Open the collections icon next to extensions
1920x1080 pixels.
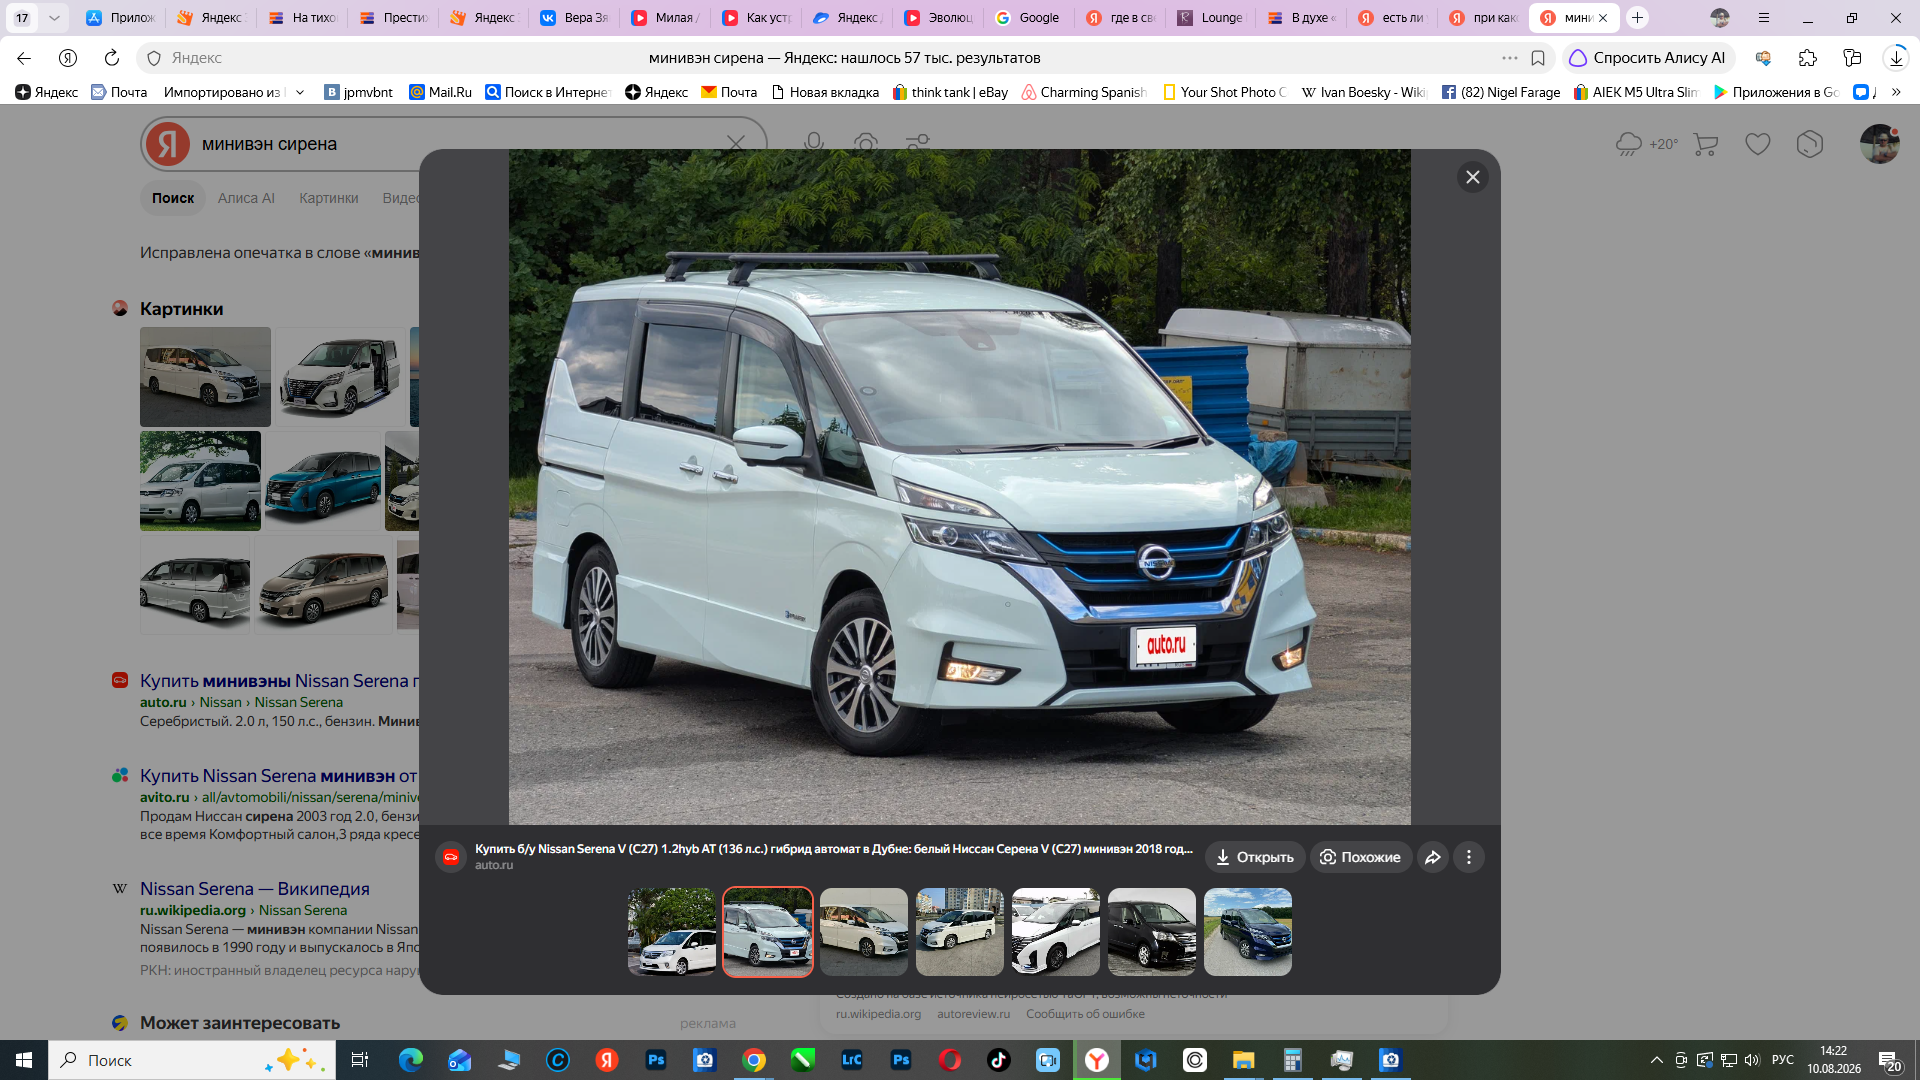1851,58
